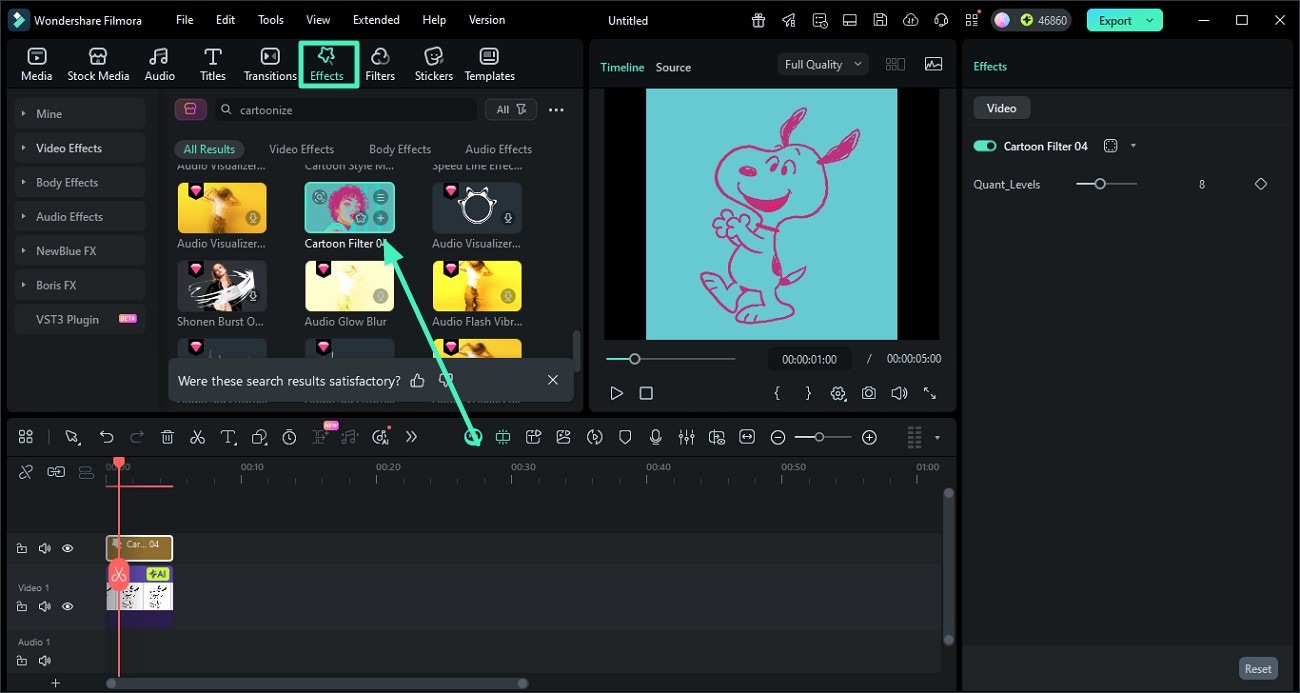Open the All filter dropdown next to search
The height and width of the screenshot is (693, 1300).
[510, 109]
